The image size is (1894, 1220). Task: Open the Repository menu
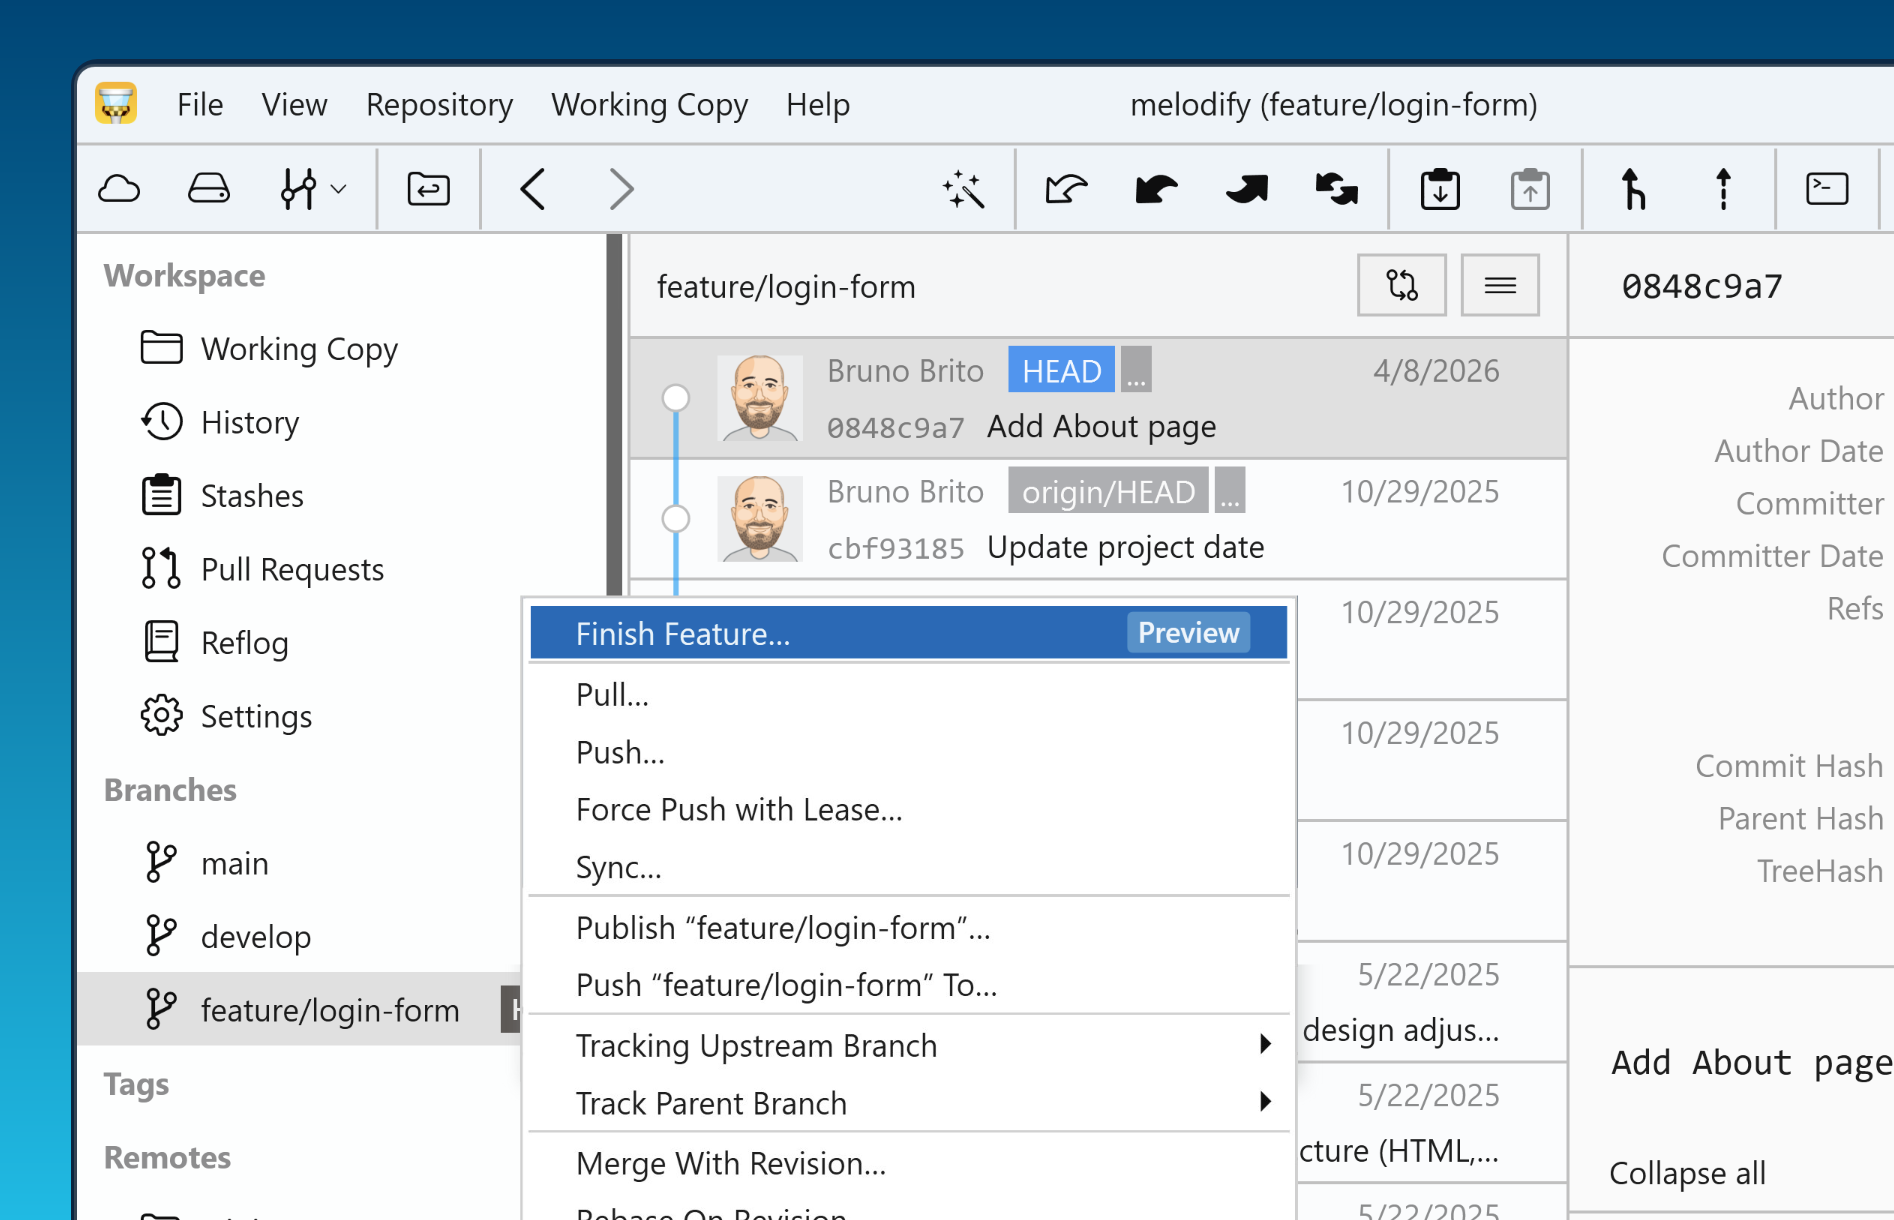pyautogui.click(x=439, y=104)
